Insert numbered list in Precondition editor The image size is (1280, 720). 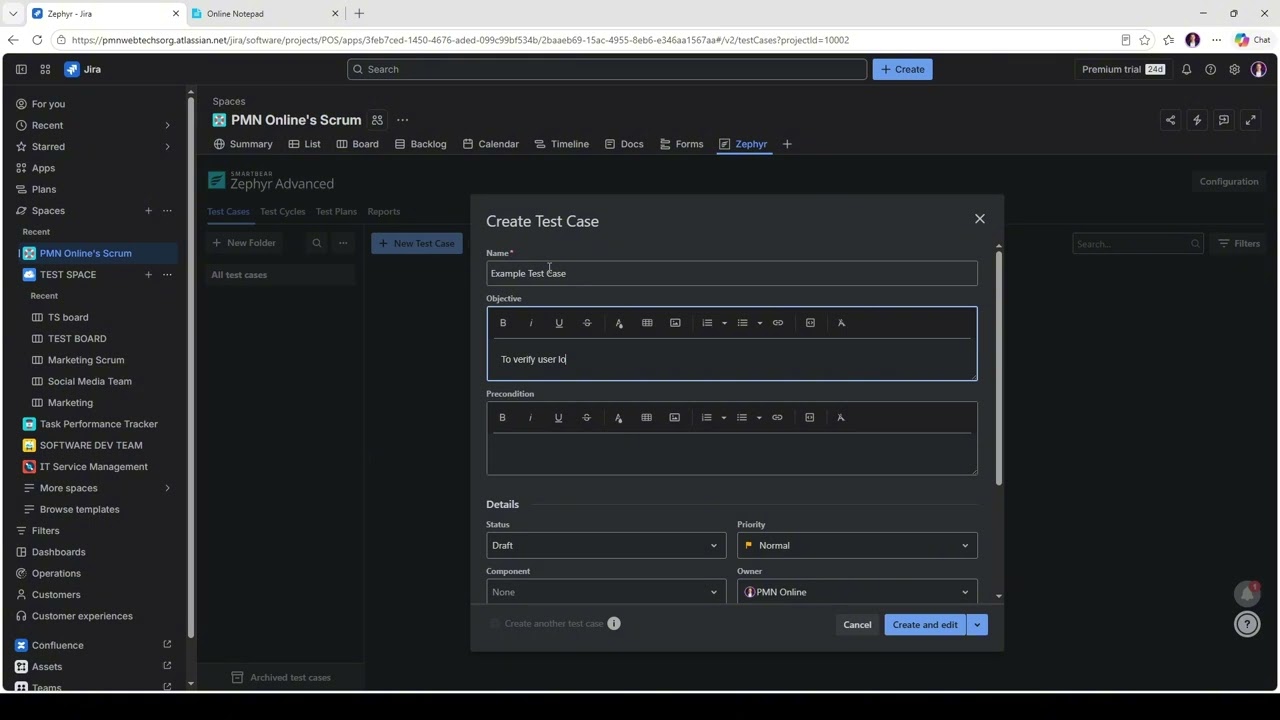tap(706, 418)
